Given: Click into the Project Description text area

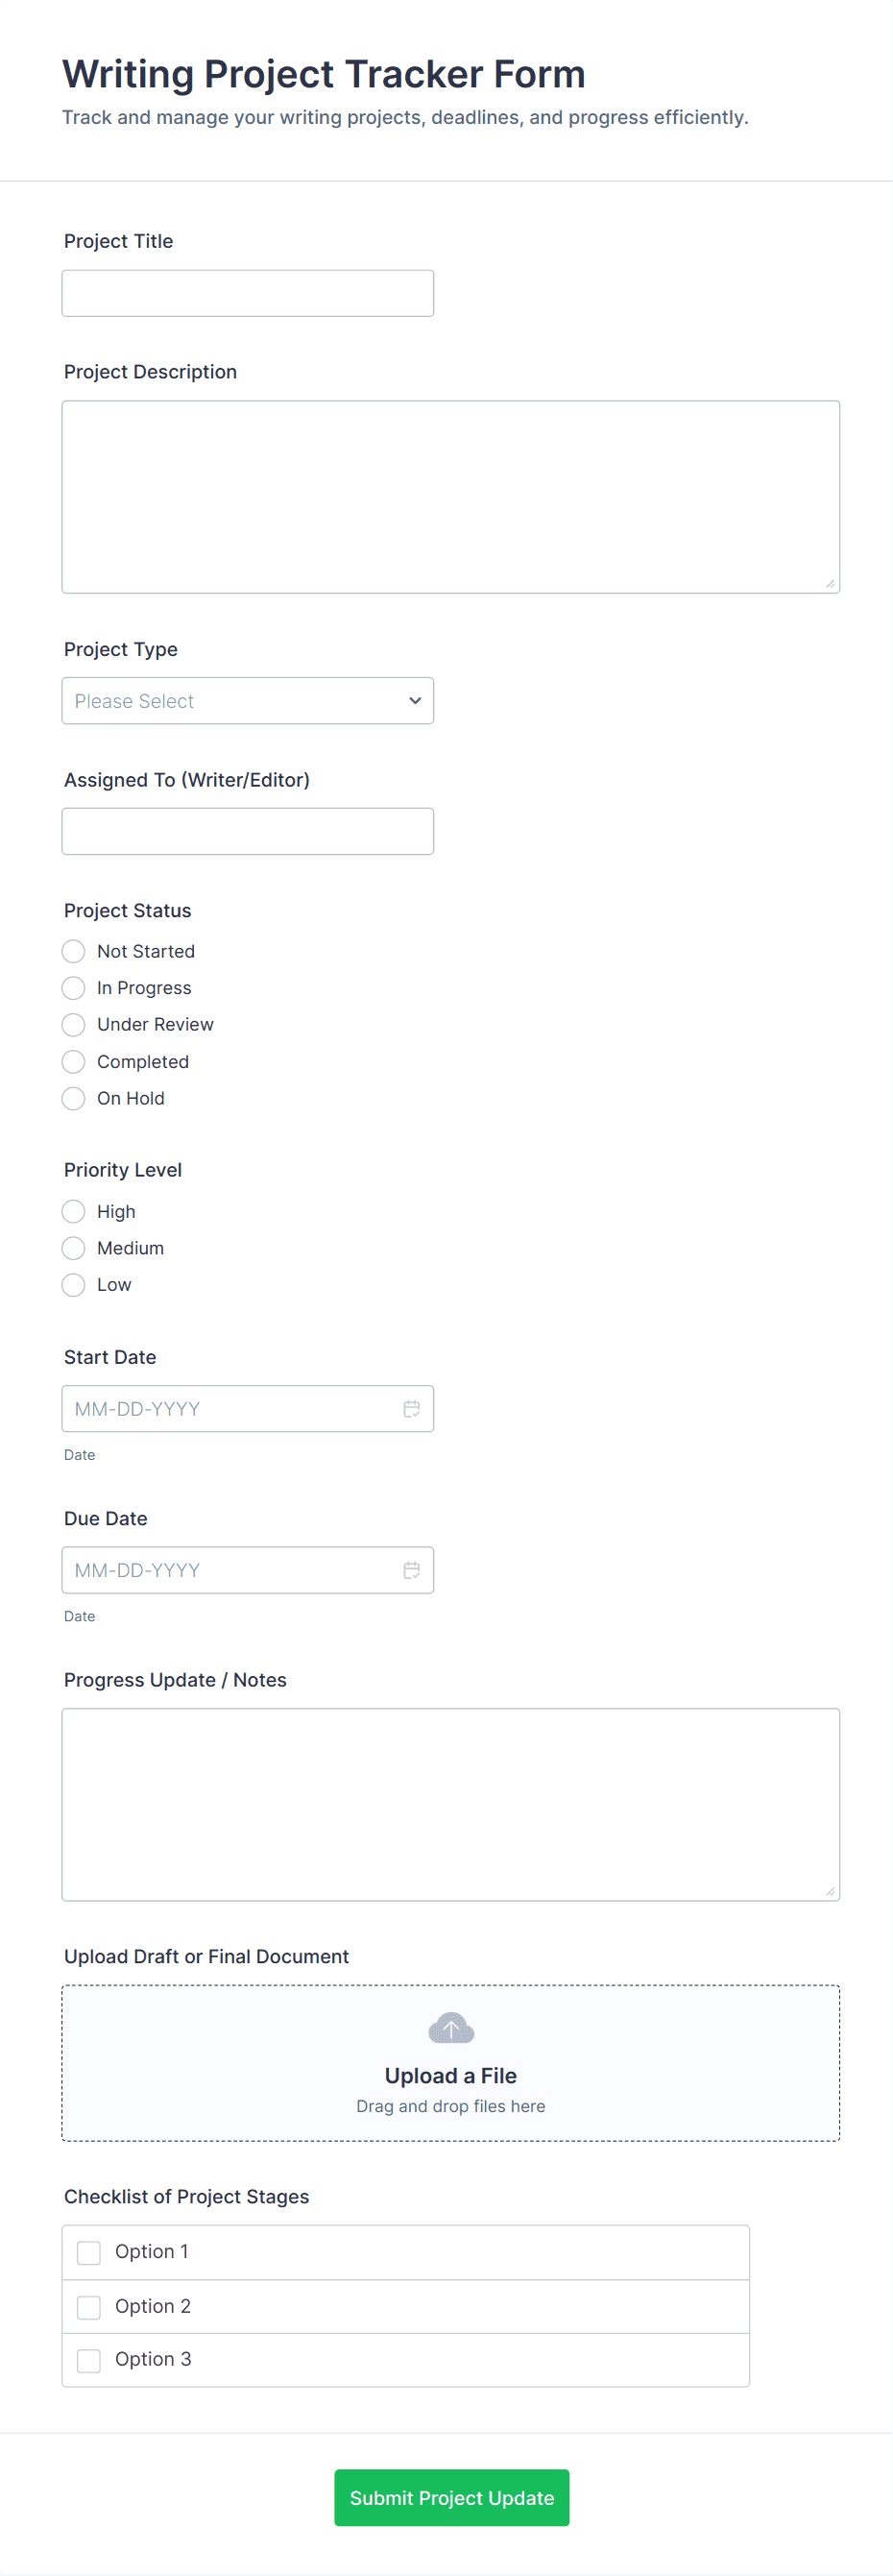Looking at the screenshot, I should coord(450,496).
